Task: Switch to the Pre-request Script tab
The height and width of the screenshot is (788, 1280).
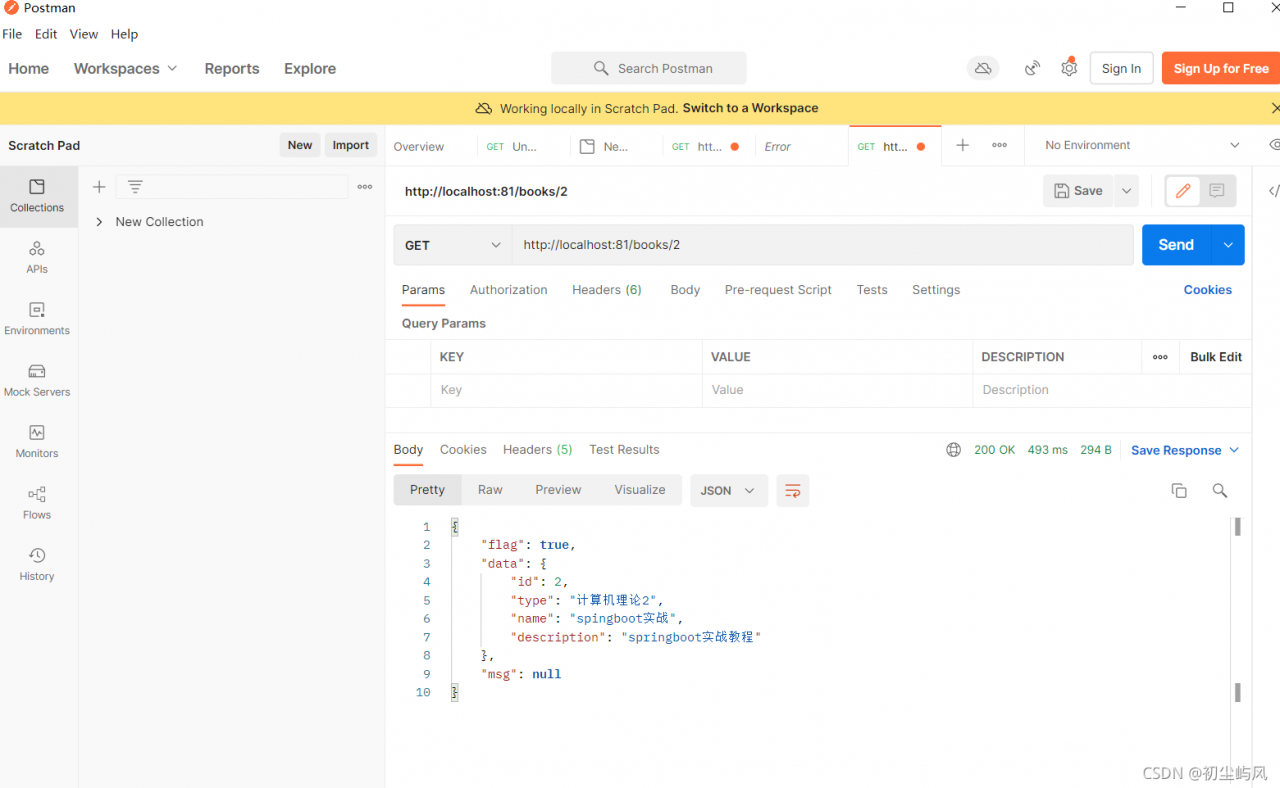Action: pos(778,290)
